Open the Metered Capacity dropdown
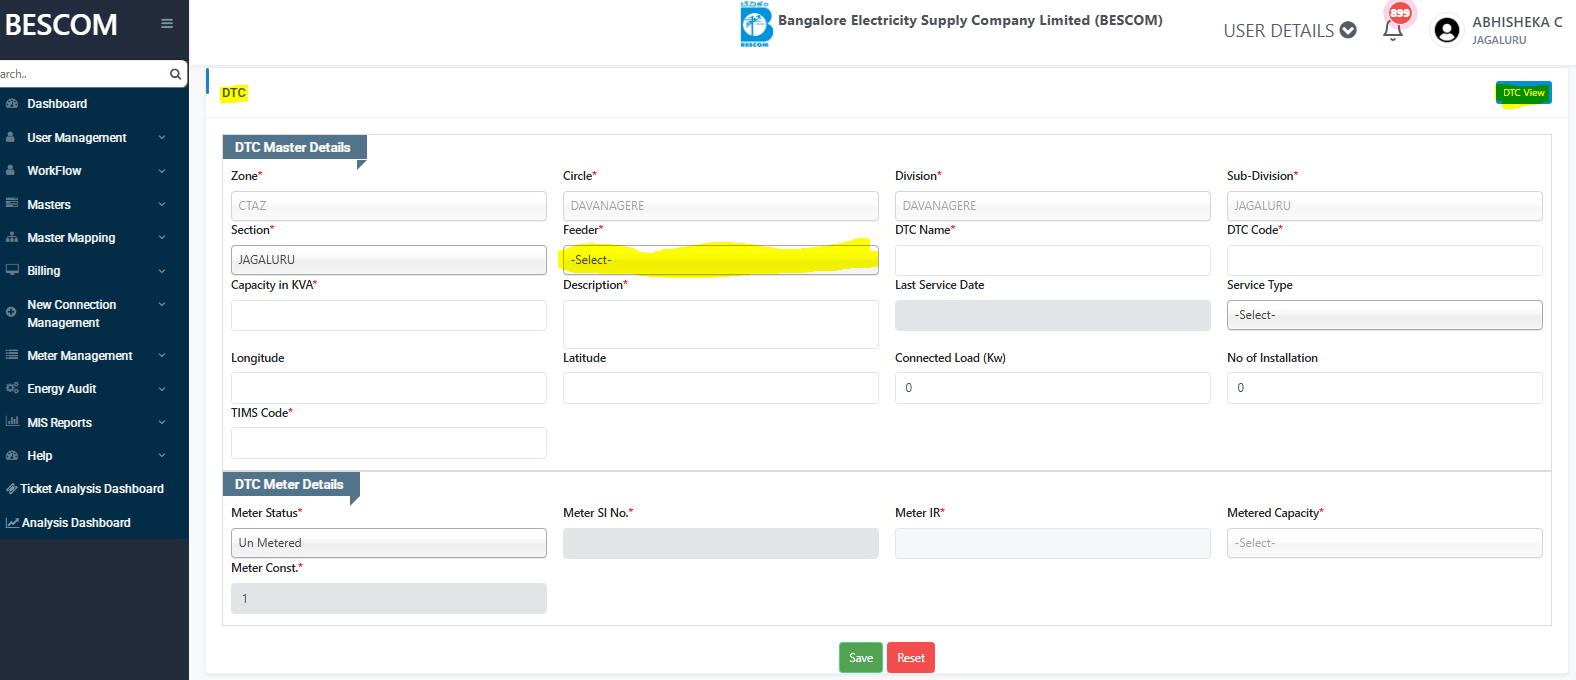 (1385, 543)
